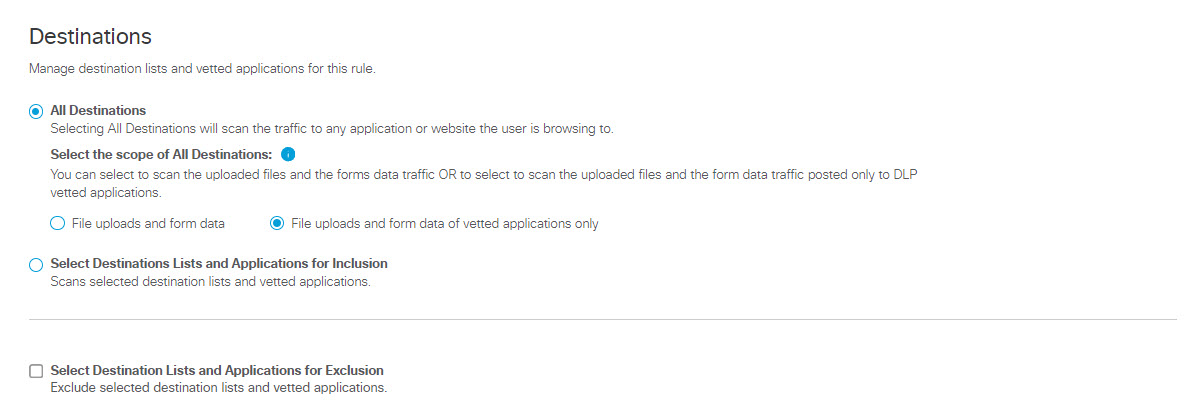Image resolution: width=1188 pixels, height=418 pixels.
Task: Select the All Destinations radio button
Action: [x=36, y=111]
